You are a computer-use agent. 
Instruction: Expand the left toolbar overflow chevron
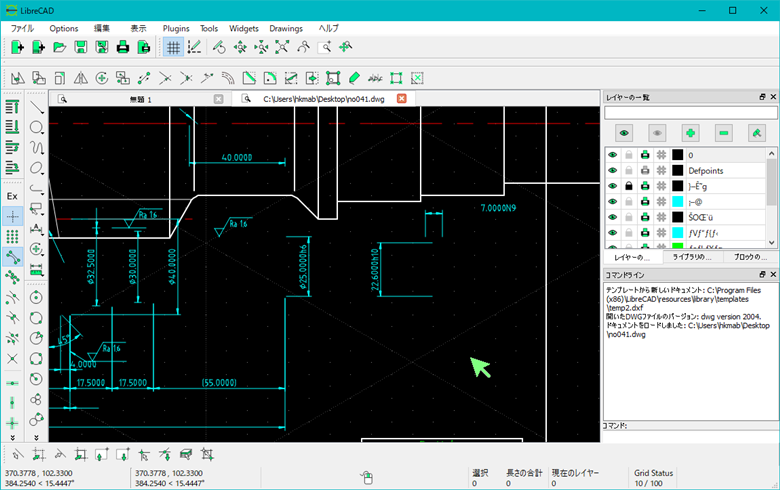(x=12, y=436)
